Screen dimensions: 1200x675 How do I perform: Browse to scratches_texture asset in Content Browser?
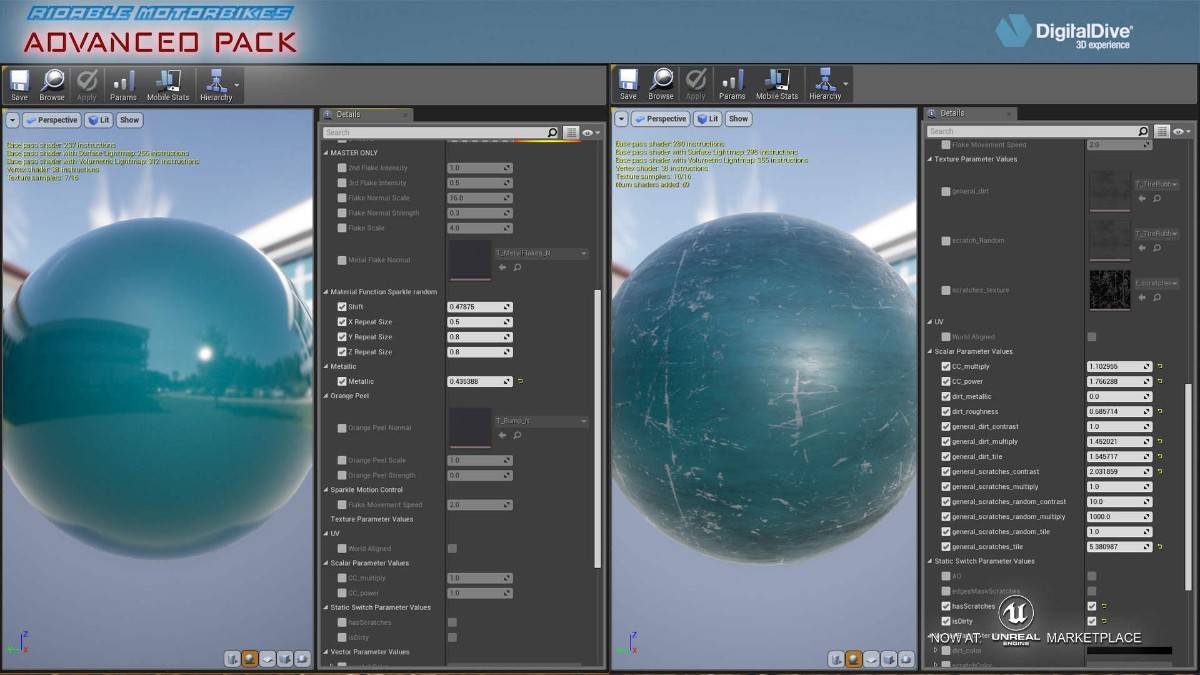(x=1157, y=297)
